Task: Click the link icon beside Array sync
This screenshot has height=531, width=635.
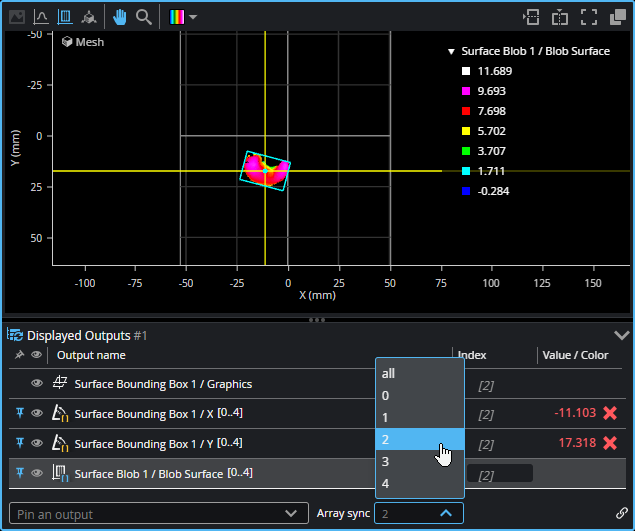Action: point(622,513)
